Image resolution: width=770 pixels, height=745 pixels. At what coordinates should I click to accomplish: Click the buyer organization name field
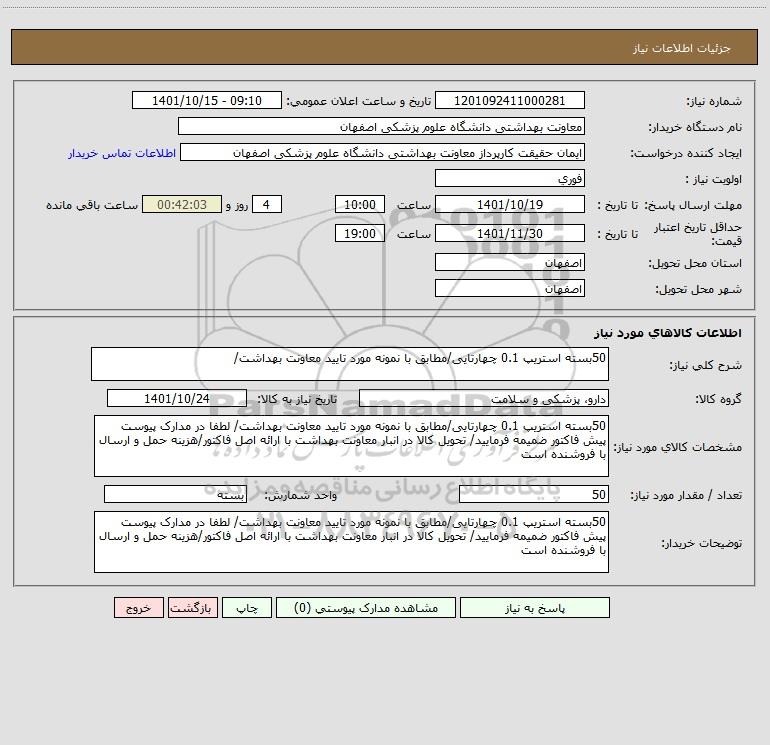pos(381,126)
